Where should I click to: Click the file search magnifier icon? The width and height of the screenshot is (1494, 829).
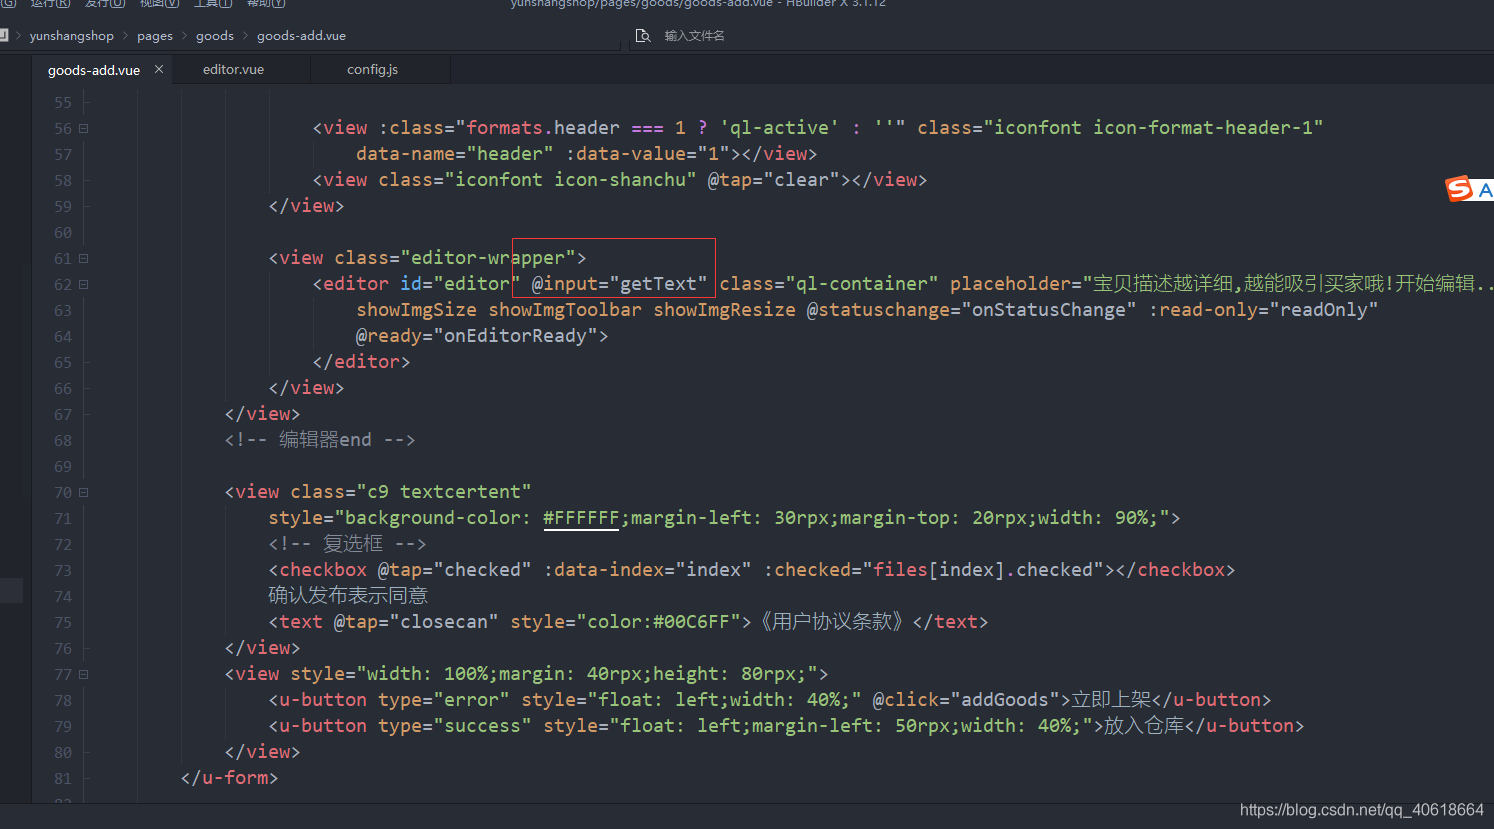(643, 36)
